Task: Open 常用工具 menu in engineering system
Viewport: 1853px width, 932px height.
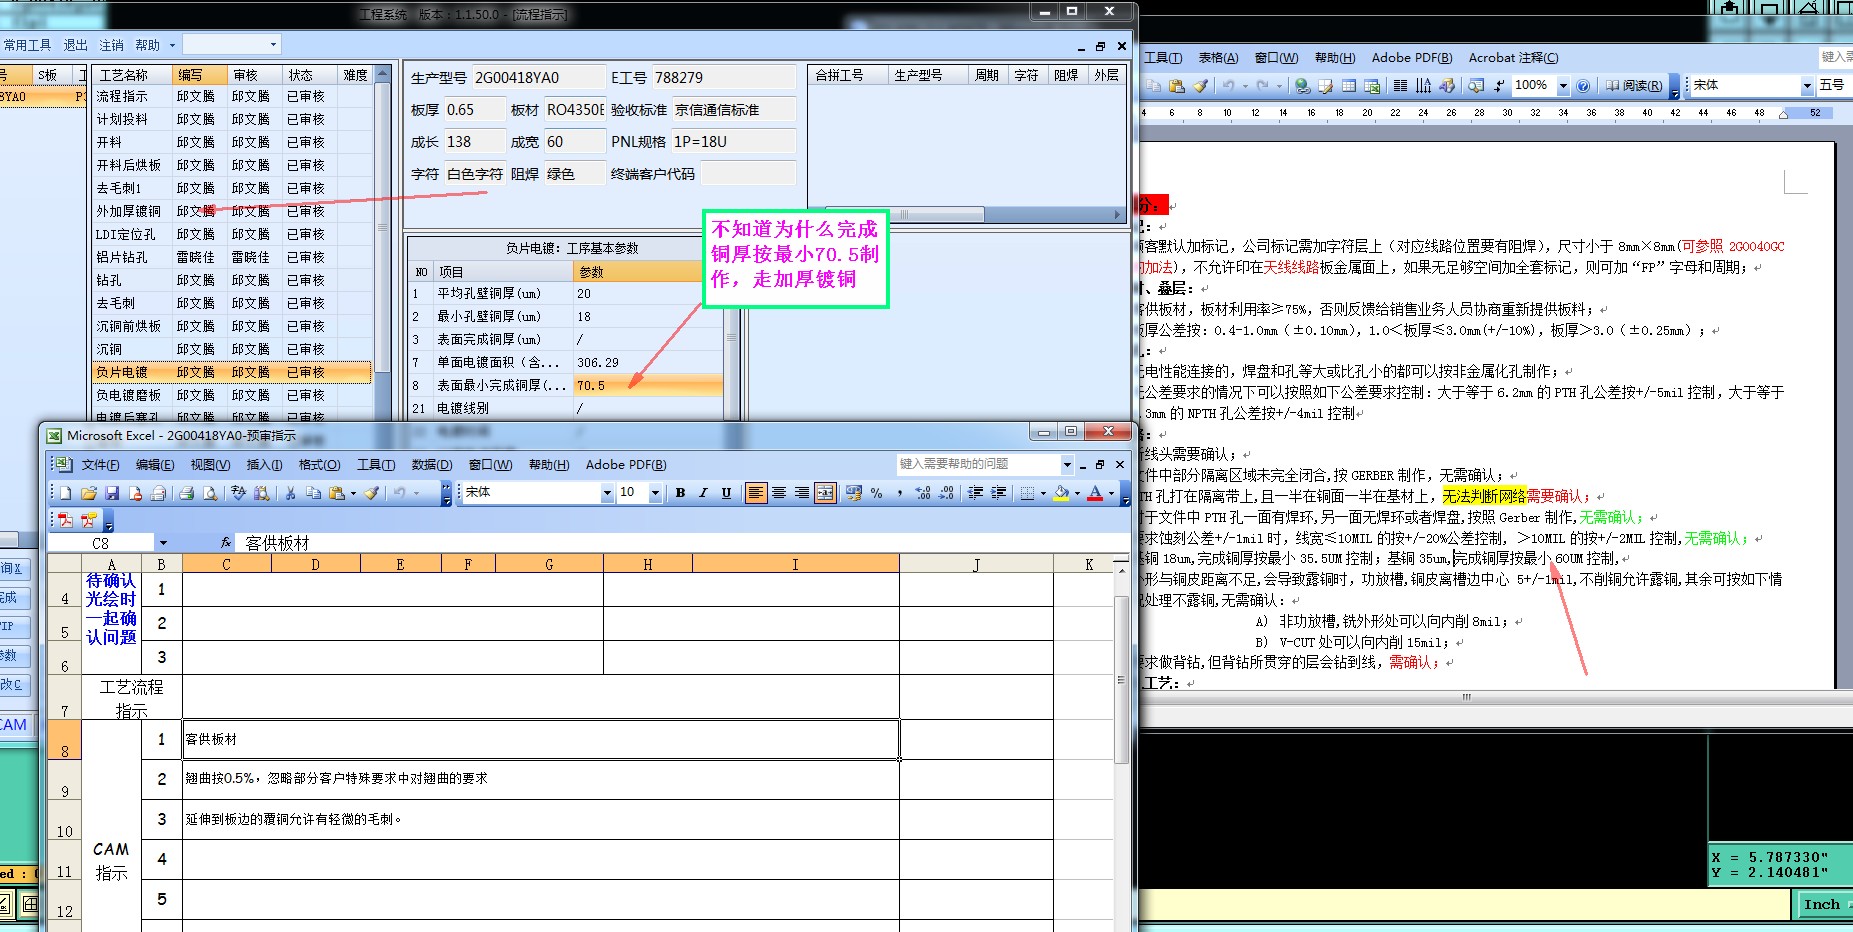Action: (27, 45)
